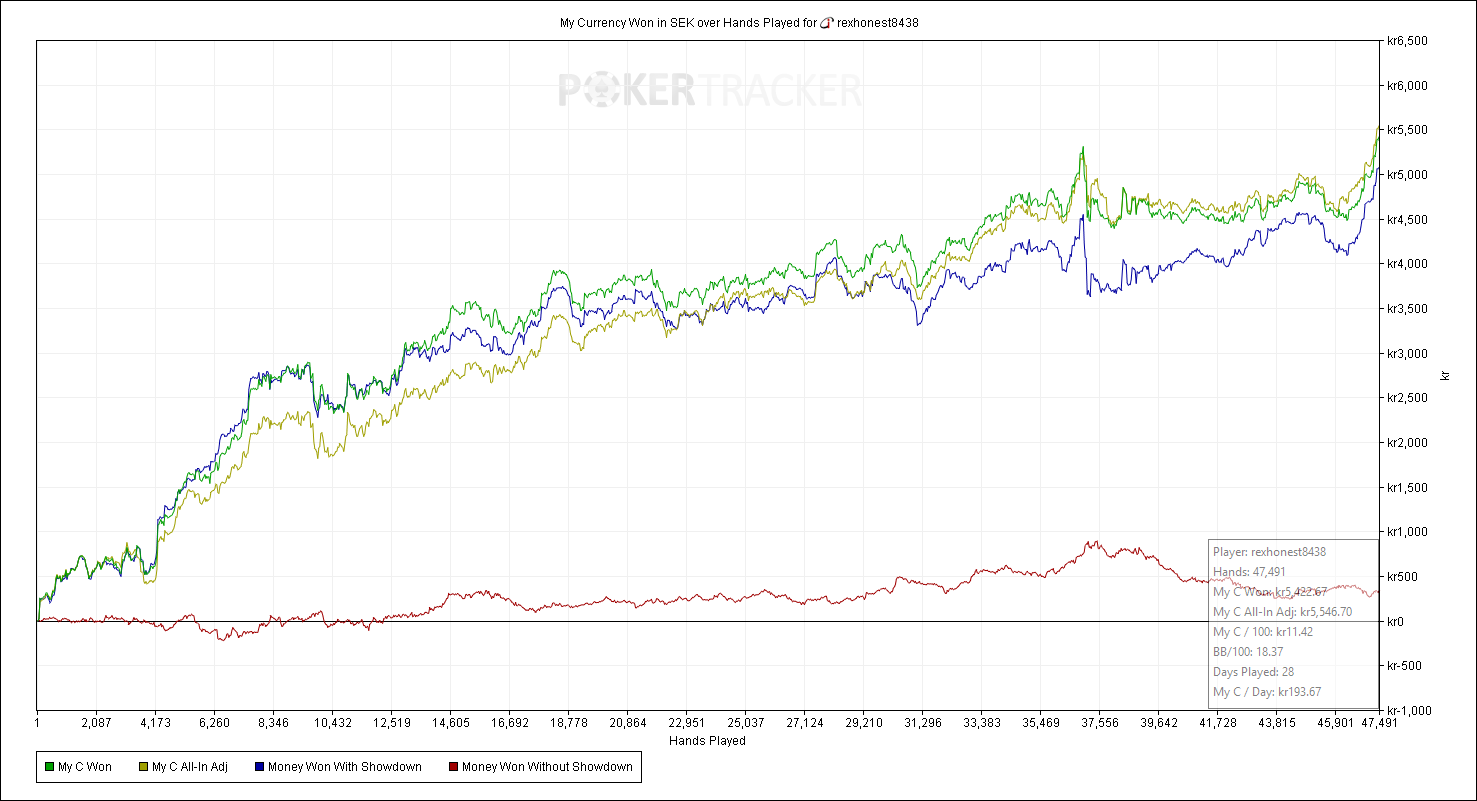This screenshot has width=1477, height=801.
Task: Click the green My C Won legend swatch
Action: tap(49, 767)
